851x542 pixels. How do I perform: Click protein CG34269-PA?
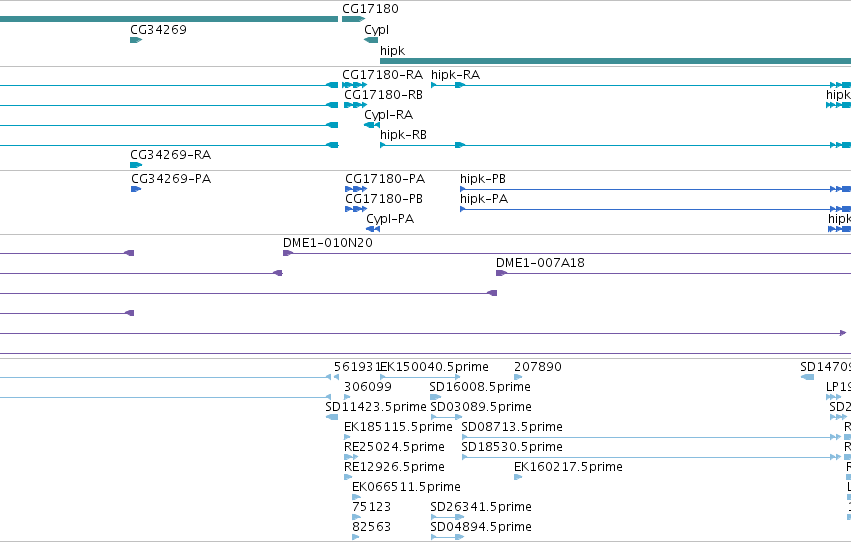pyautogui.click(x=136, y=189)
